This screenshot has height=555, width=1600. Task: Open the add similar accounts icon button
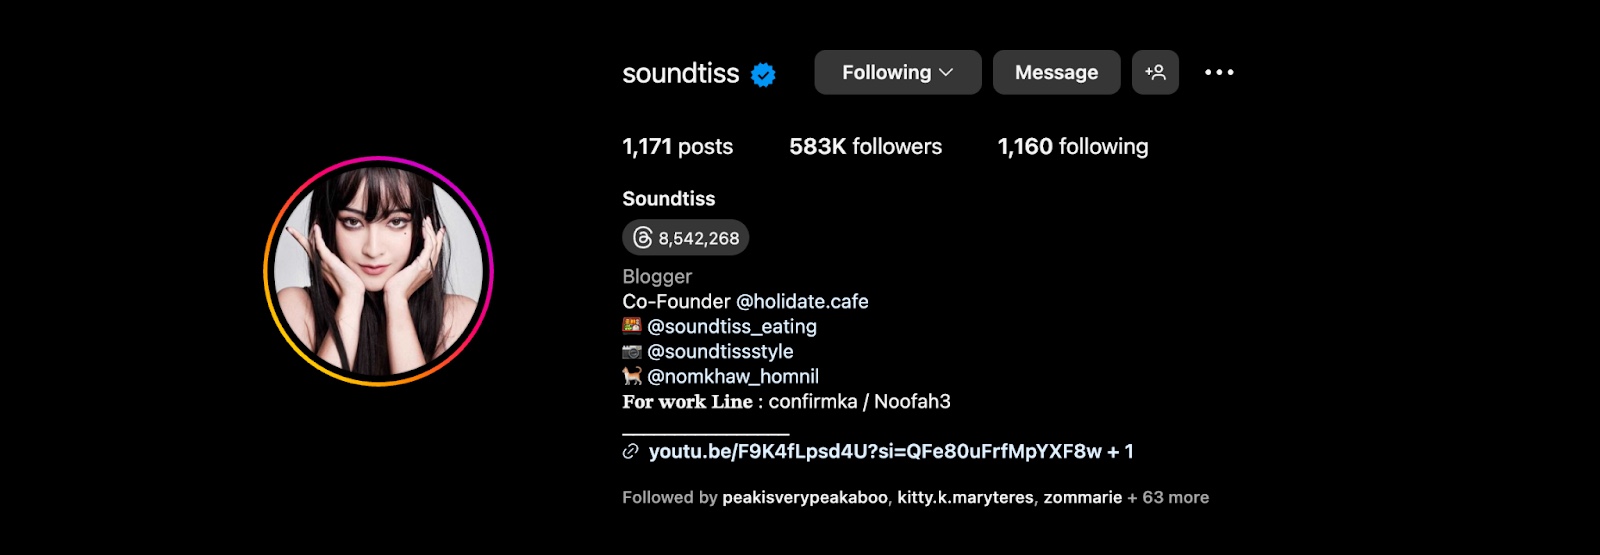coord(1155,72)
